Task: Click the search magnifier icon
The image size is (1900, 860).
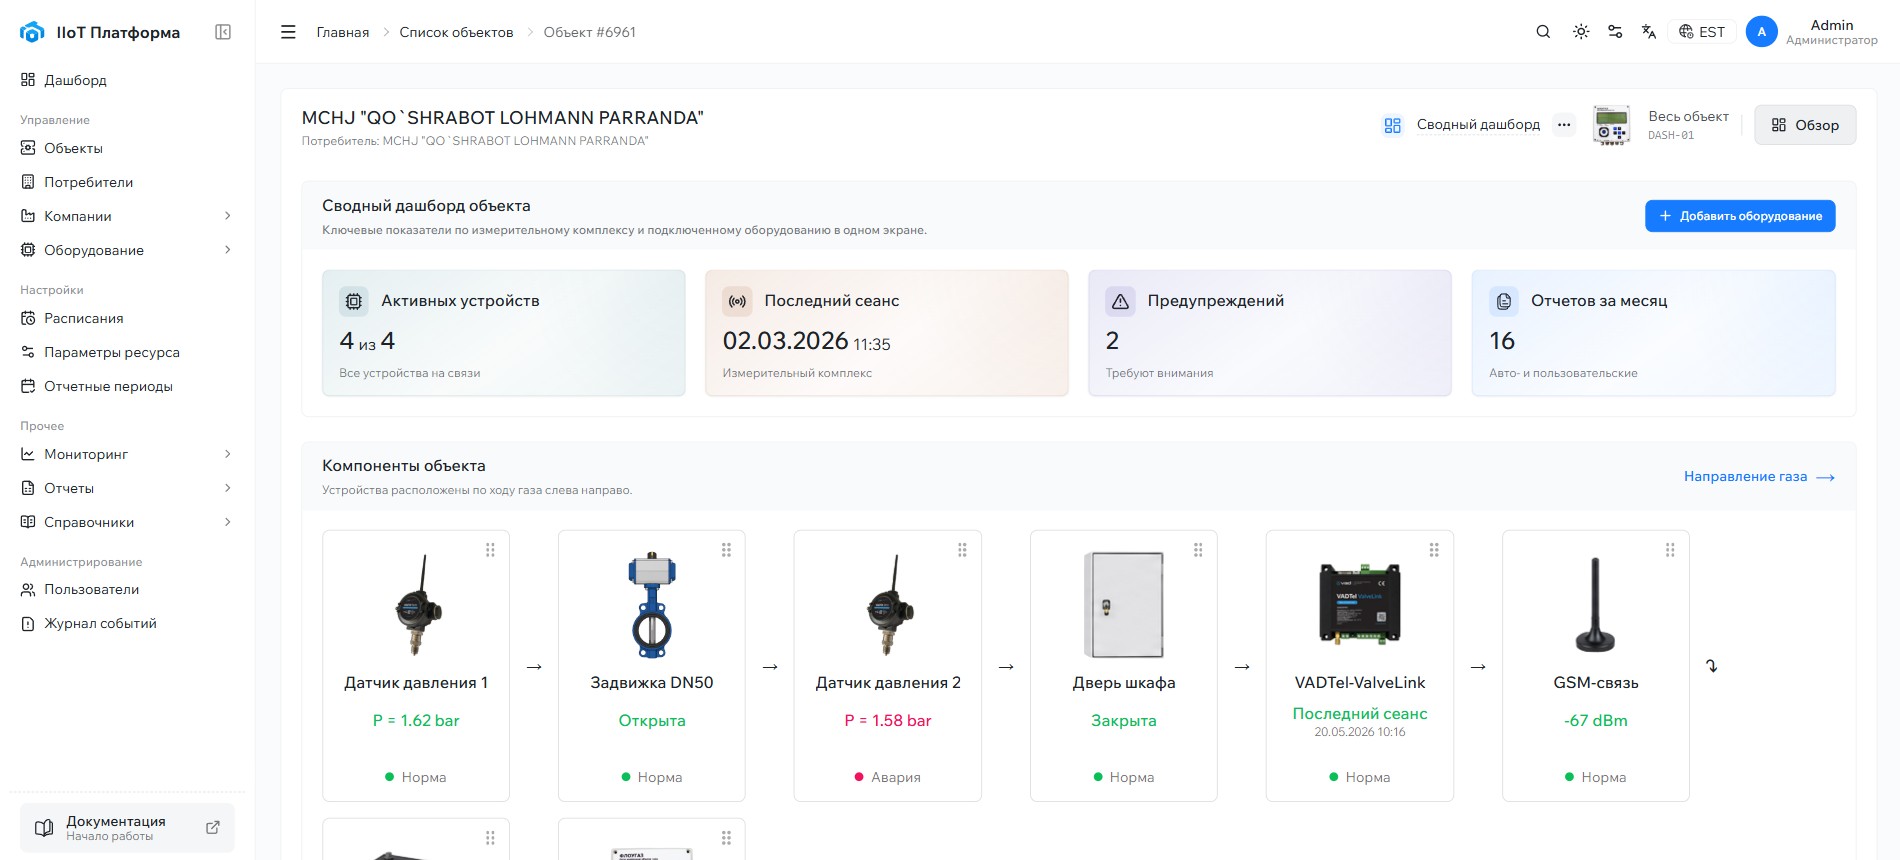Action: tap(1543, 32)
